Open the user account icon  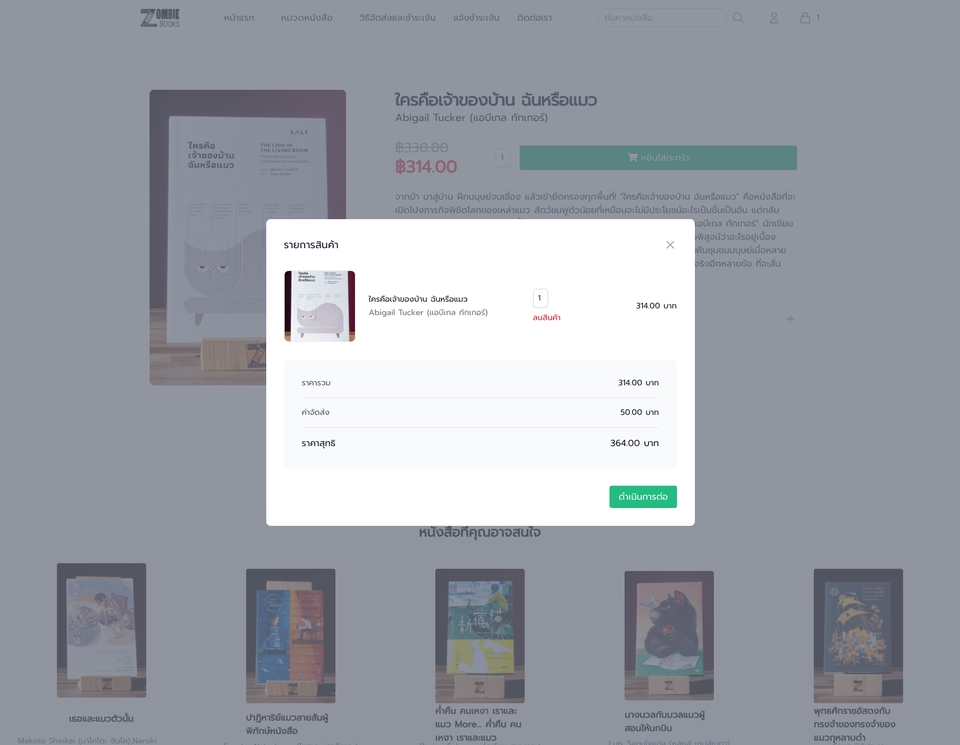[x=774, y=18]
